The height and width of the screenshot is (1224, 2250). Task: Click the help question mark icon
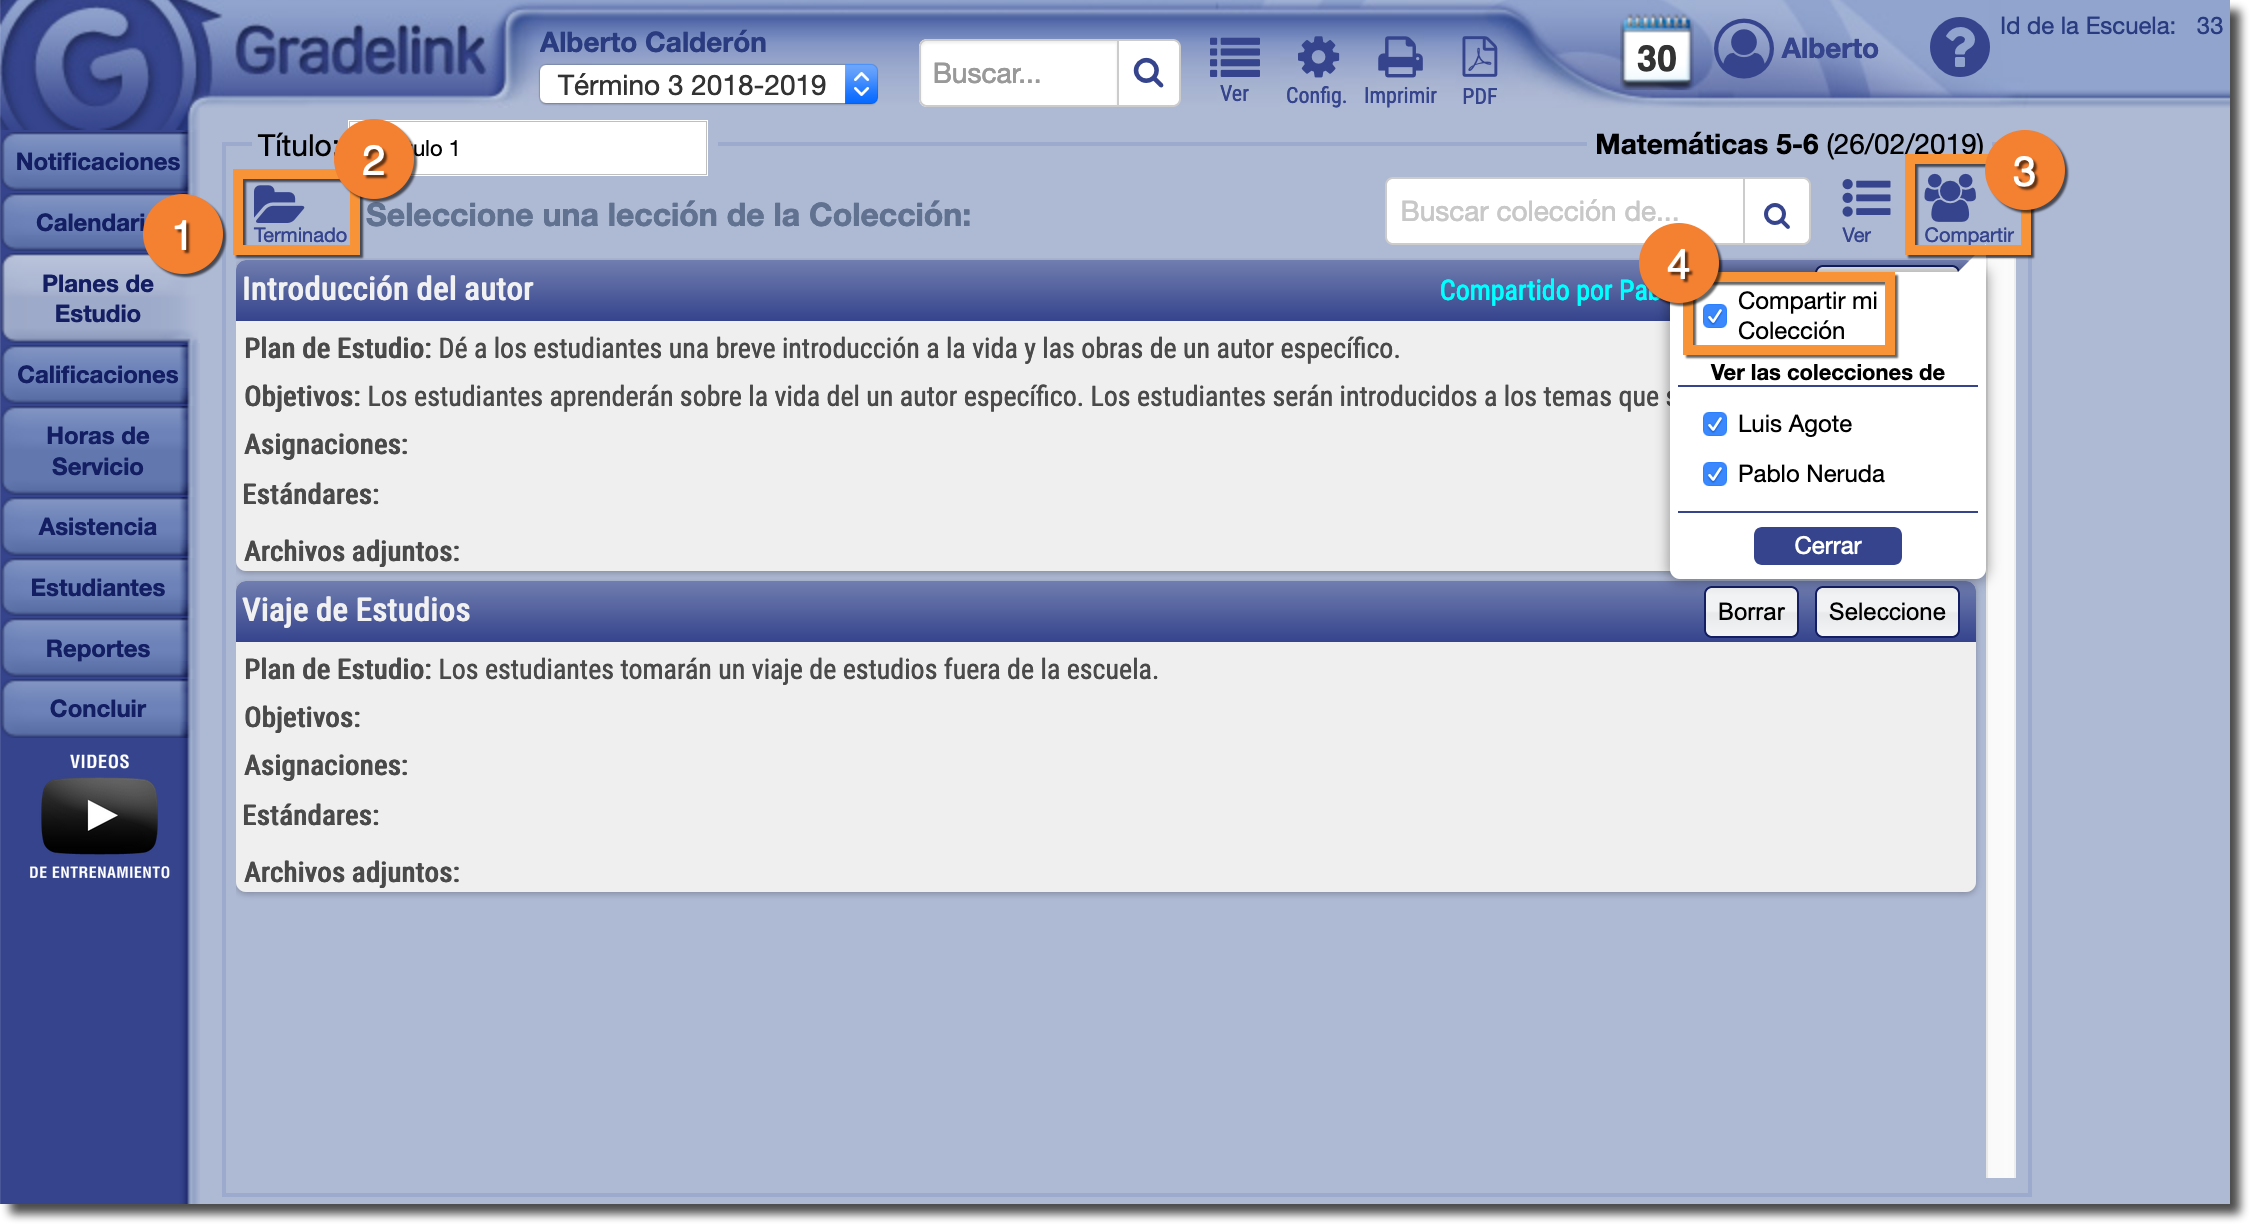[x=1959, y=48]
